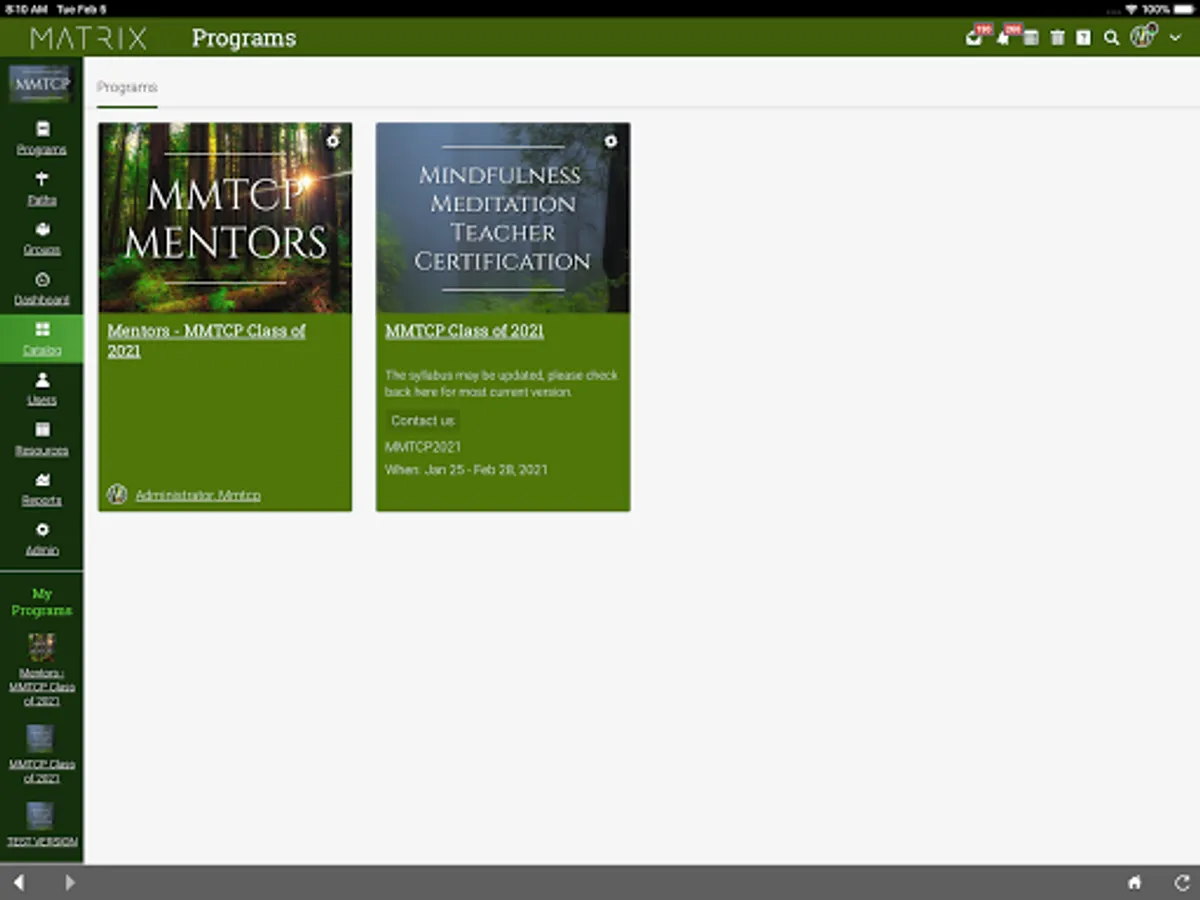Open Dashboard in the left sidebar
The width and height of the screenshot is (1200, 900).
(42, 288)
